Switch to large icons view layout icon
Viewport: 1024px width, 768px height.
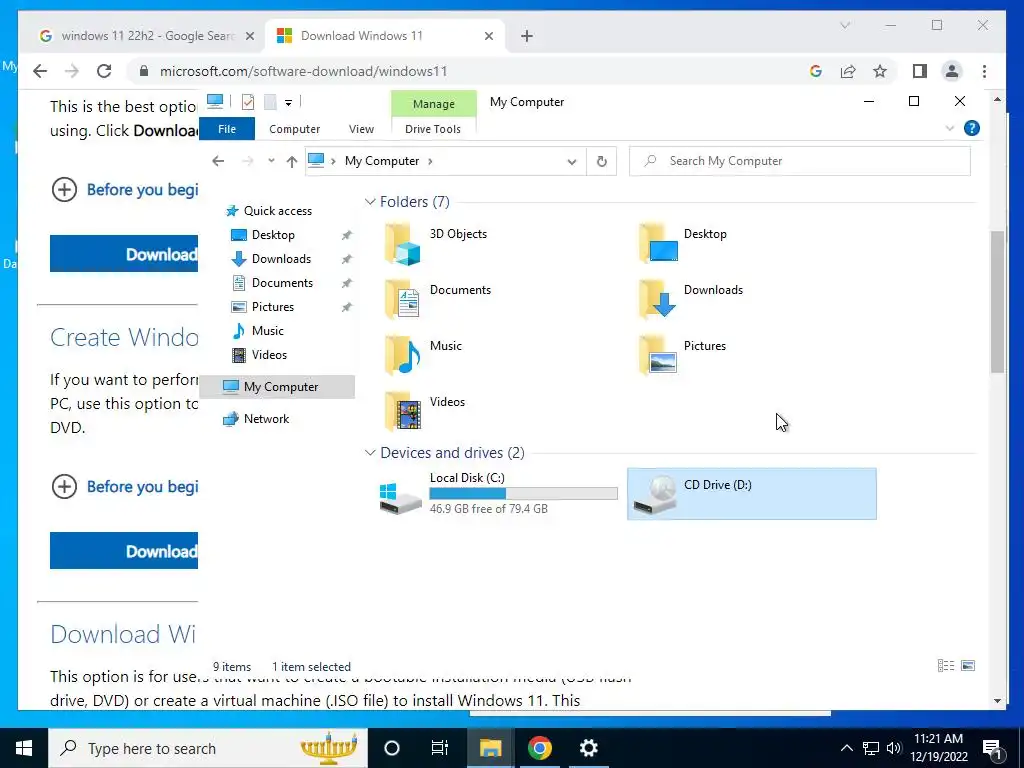click(968, 665)
